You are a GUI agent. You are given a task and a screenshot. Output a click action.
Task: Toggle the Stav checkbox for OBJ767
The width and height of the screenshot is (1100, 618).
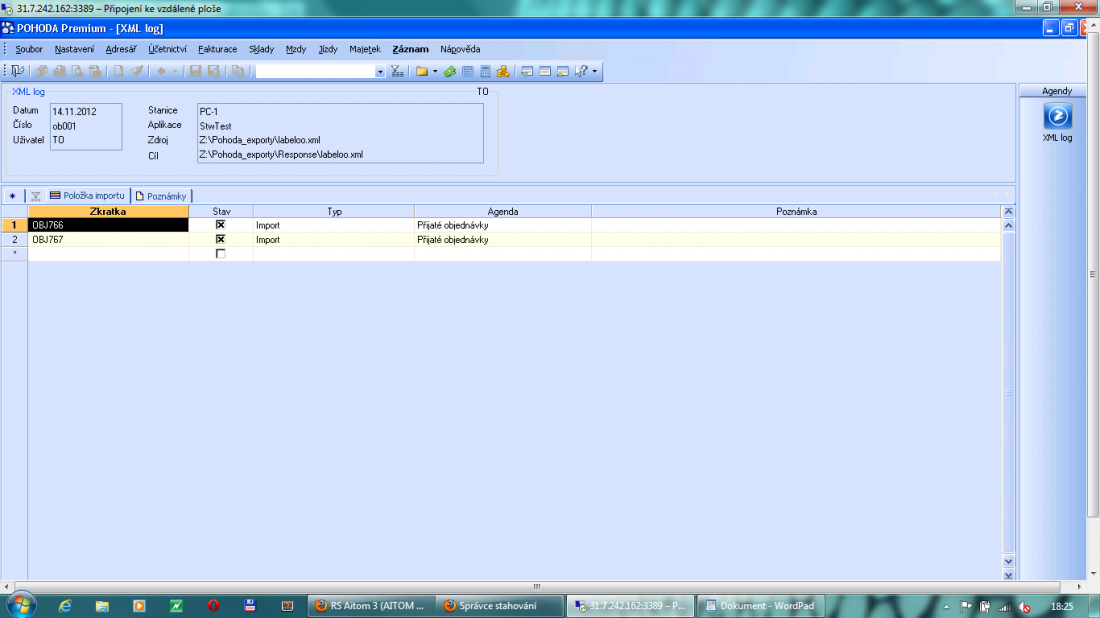(220, 239)
